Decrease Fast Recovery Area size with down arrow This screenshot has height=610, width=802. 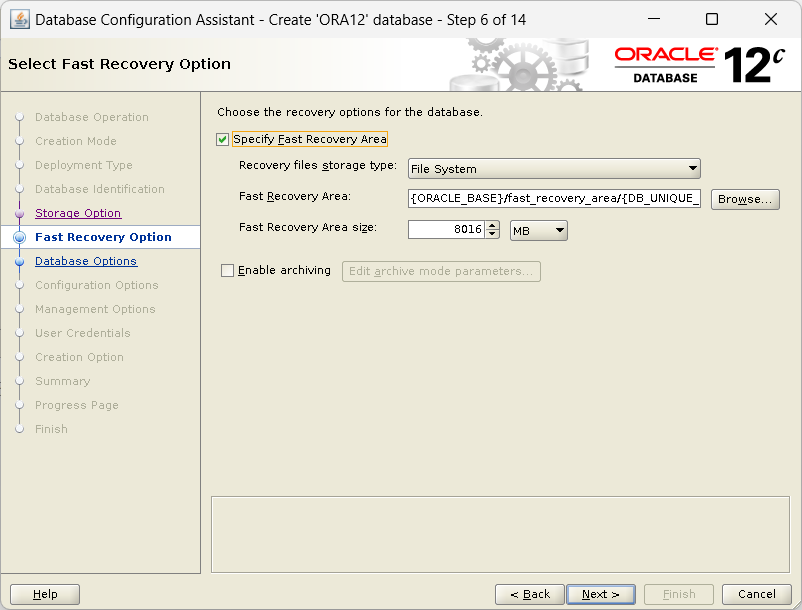pos(492,234)
